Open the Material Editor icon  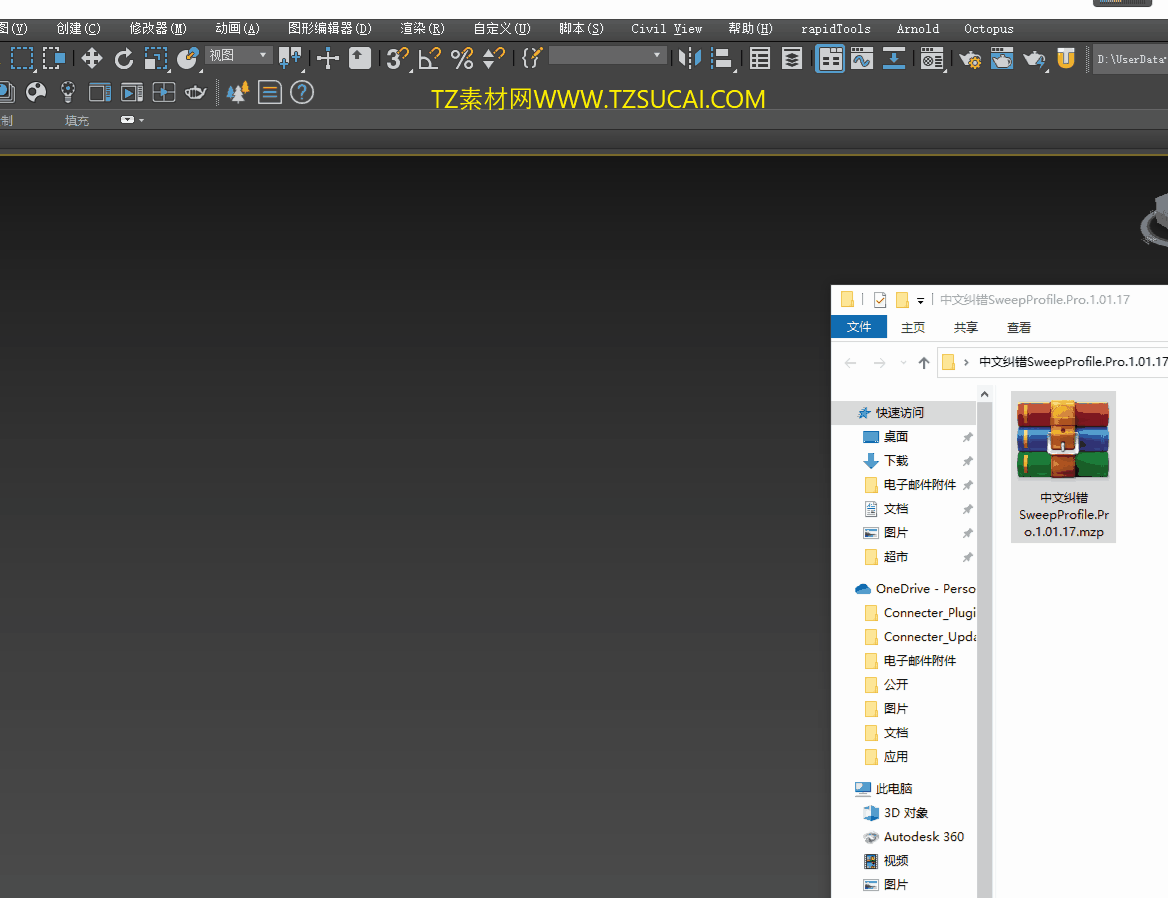(933, 58)
